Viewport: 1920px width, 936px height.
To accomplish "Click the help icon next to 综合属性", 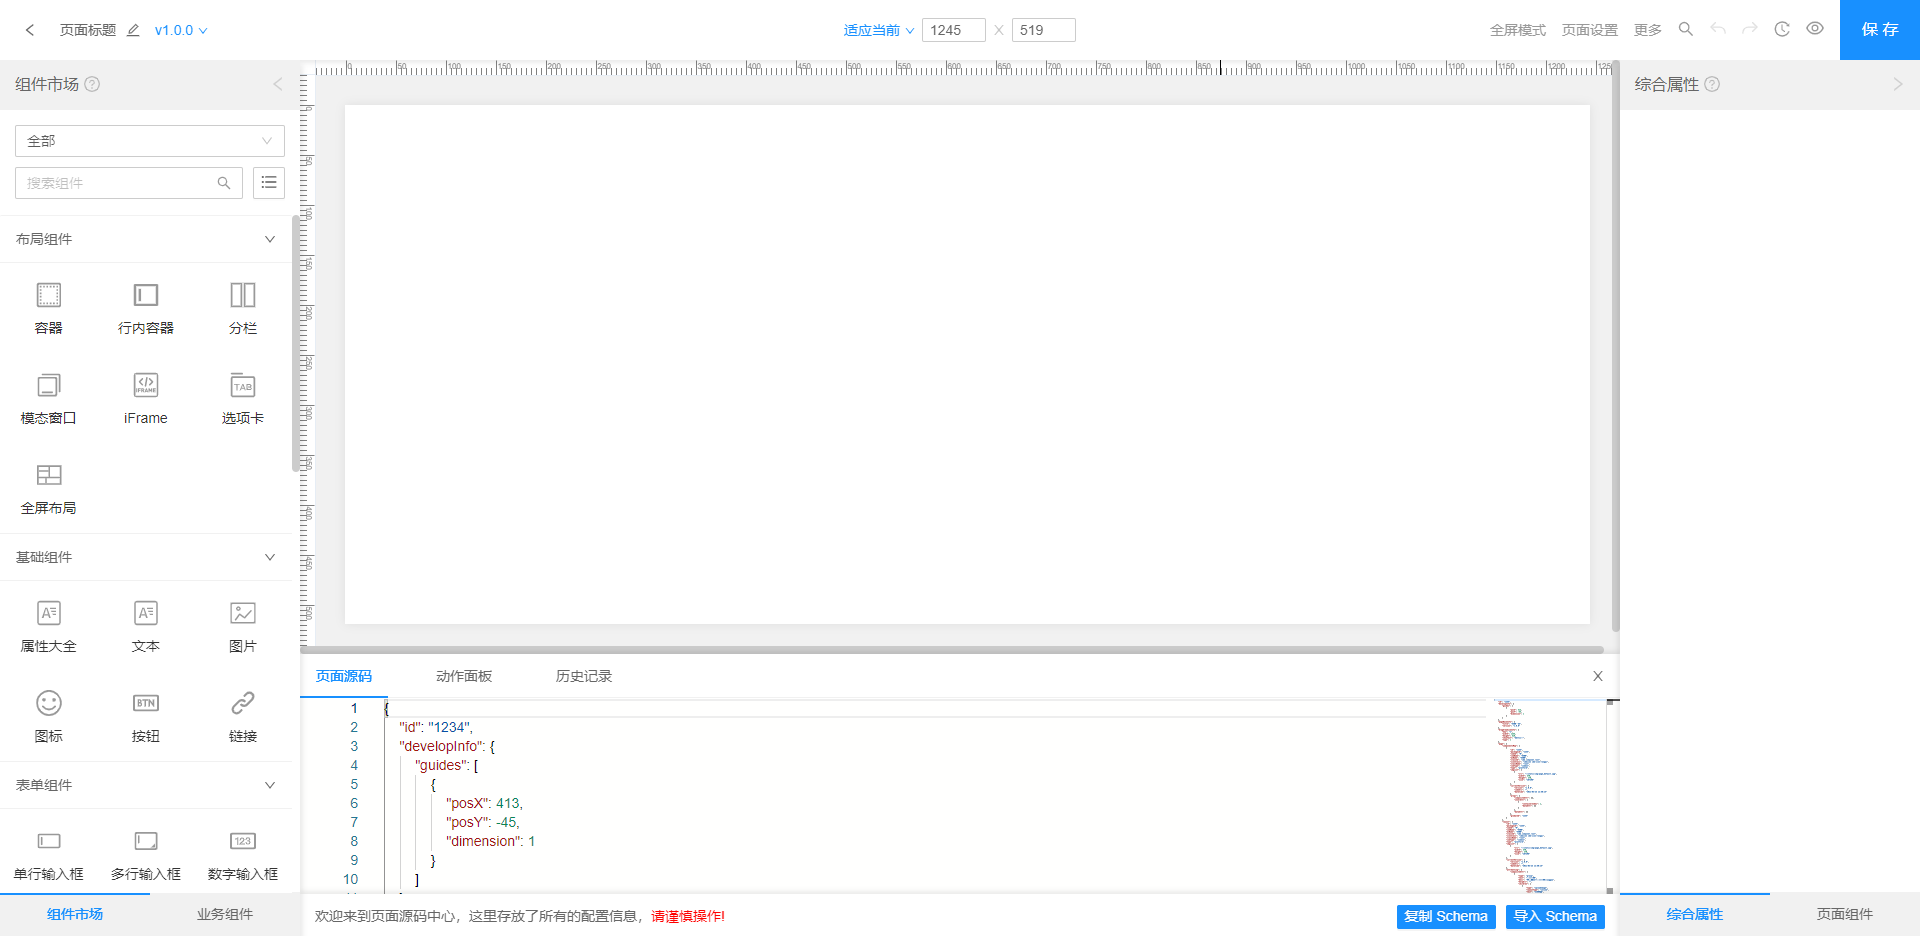I will click(1712, 84).
